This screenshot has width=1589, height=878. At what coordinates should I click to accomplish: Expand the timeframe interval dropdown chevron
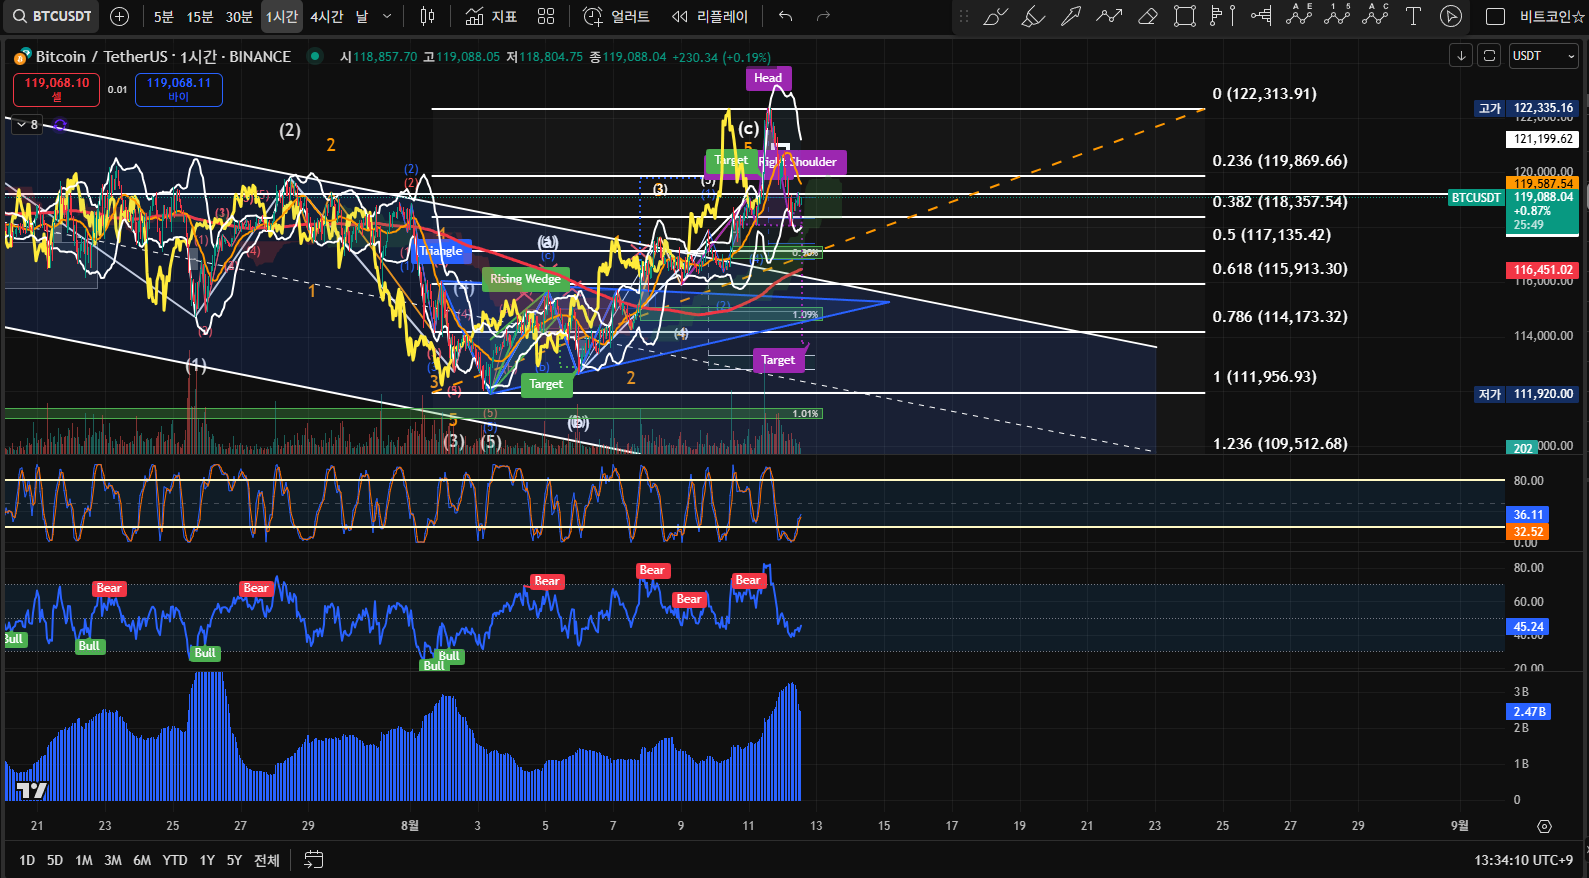(x=387, y=16)
